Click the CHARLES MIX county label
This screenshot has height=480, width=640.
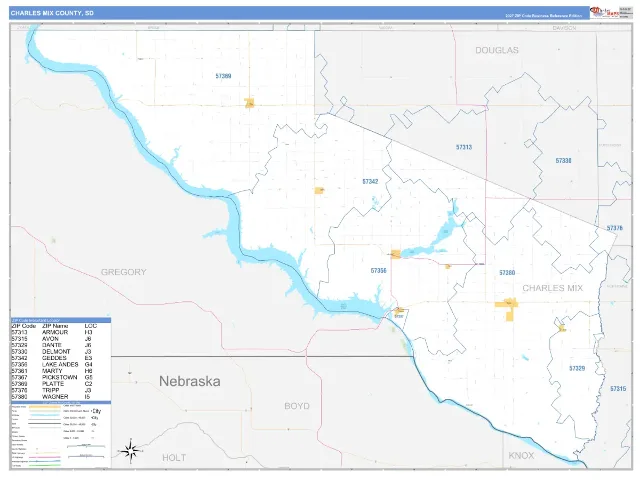pyautogui.click(x=553, y=288)
